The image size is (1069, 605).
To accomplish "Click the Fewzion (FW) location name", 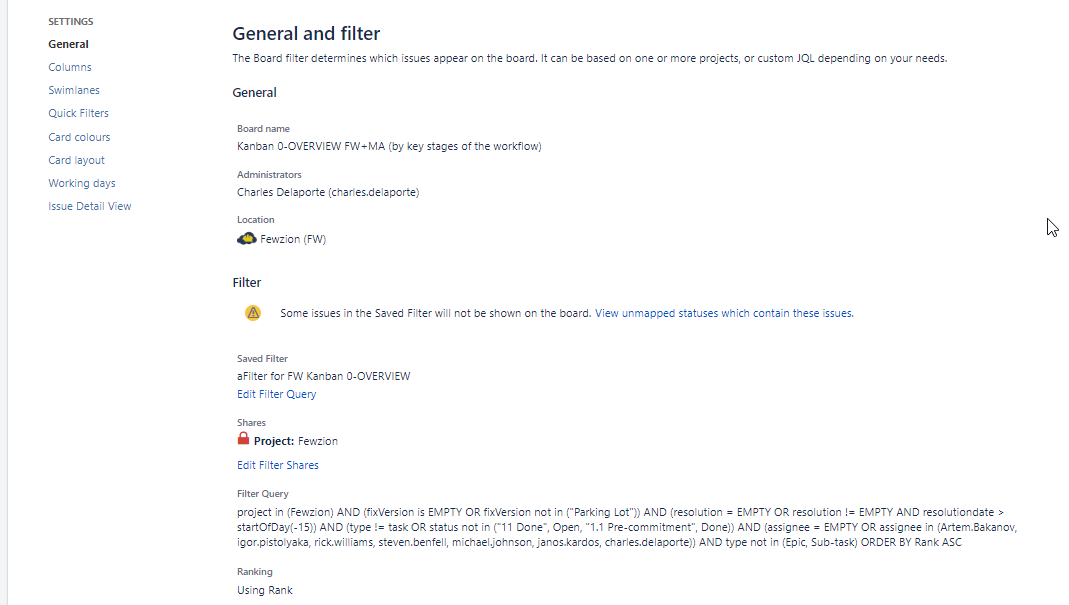I will coord(292,238).
